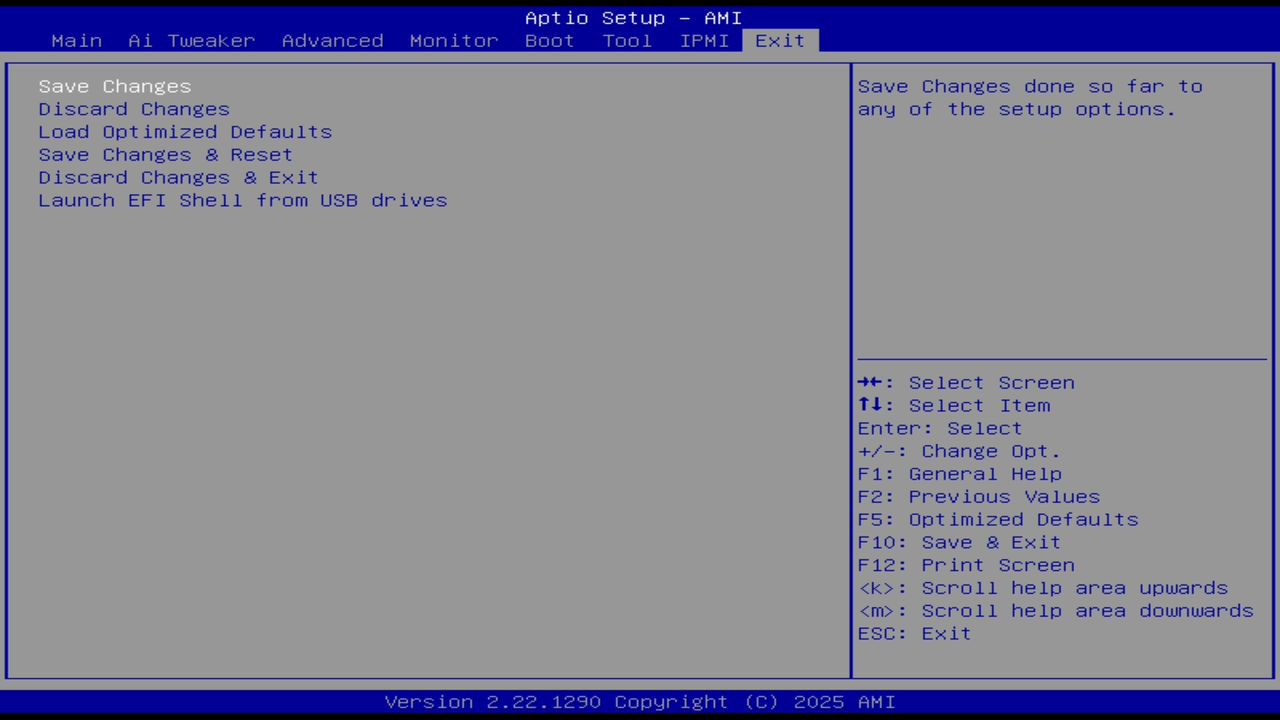Image resolution: width=1280 pixels, height=720 pixels.
Task: Launch EFI Shell from USB drives
Action: (242, 200)
